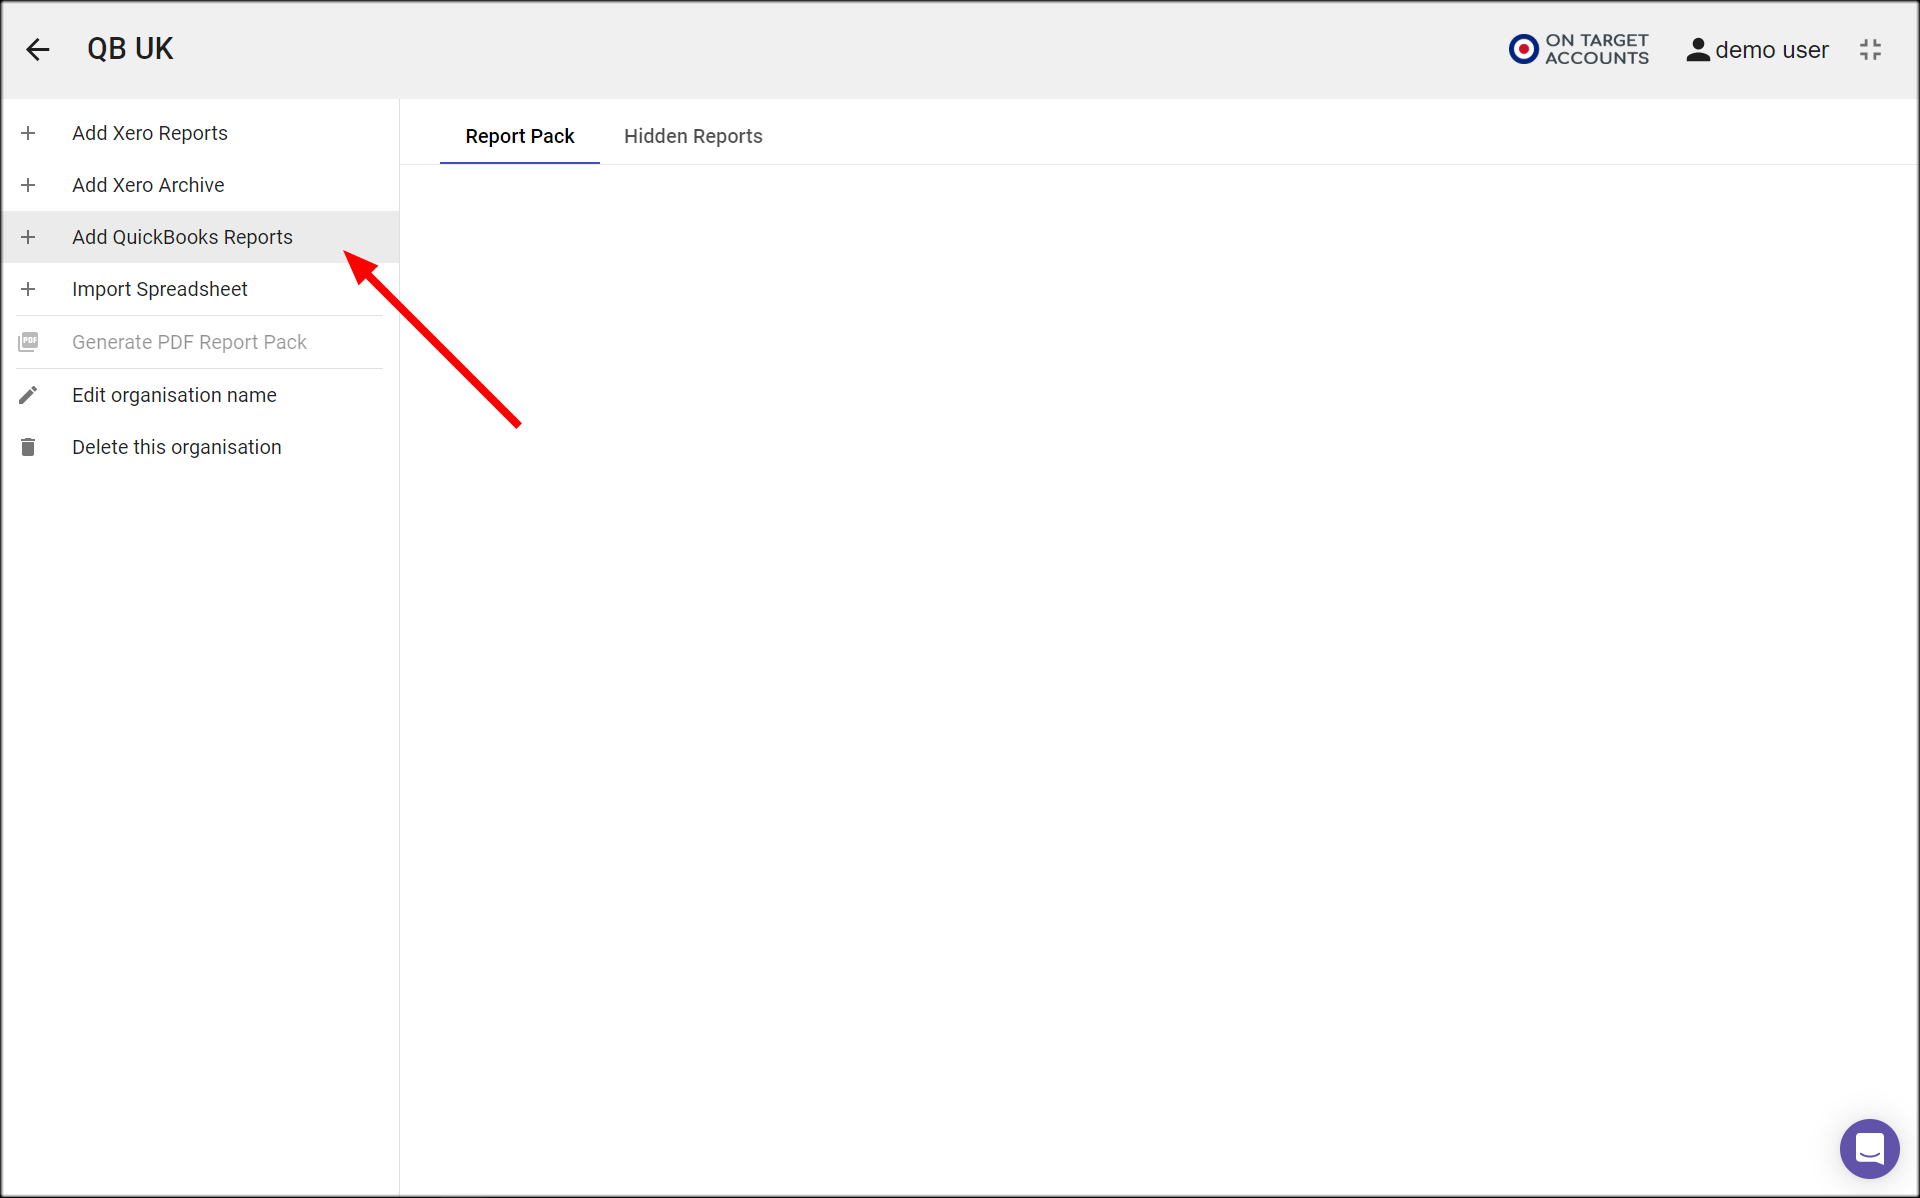Select Generate PDF Report Pack

pyautogui.click(x=201, y=342)
